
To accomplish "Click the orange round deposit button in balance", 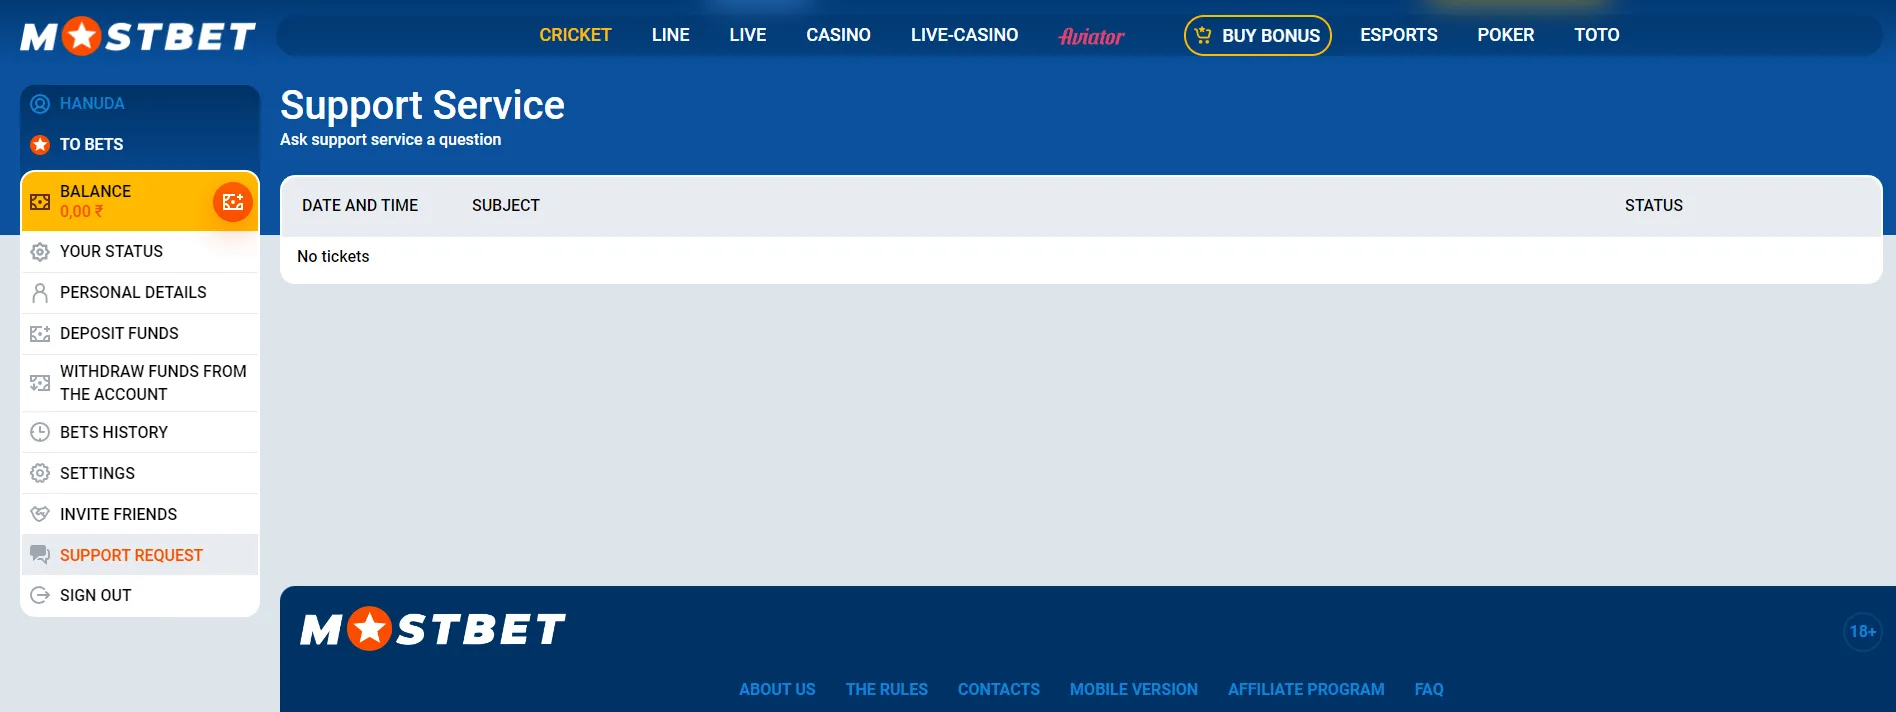I will 233,202.
